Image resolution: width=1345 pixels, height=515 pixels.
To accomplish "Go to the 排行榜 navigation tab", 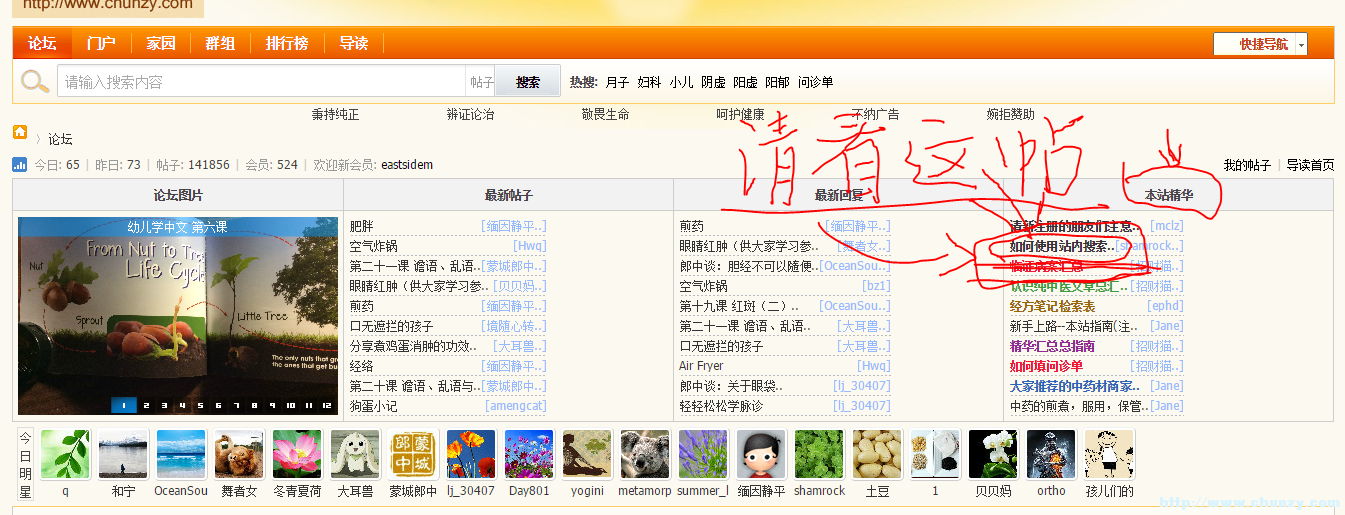I will (287, 43).
